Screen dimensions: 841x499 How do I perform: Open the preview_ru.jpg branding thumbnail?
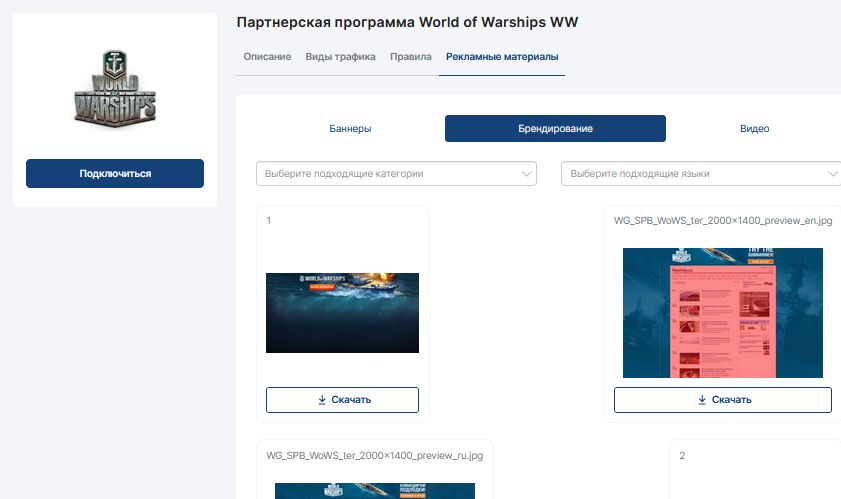coord(375,490)
